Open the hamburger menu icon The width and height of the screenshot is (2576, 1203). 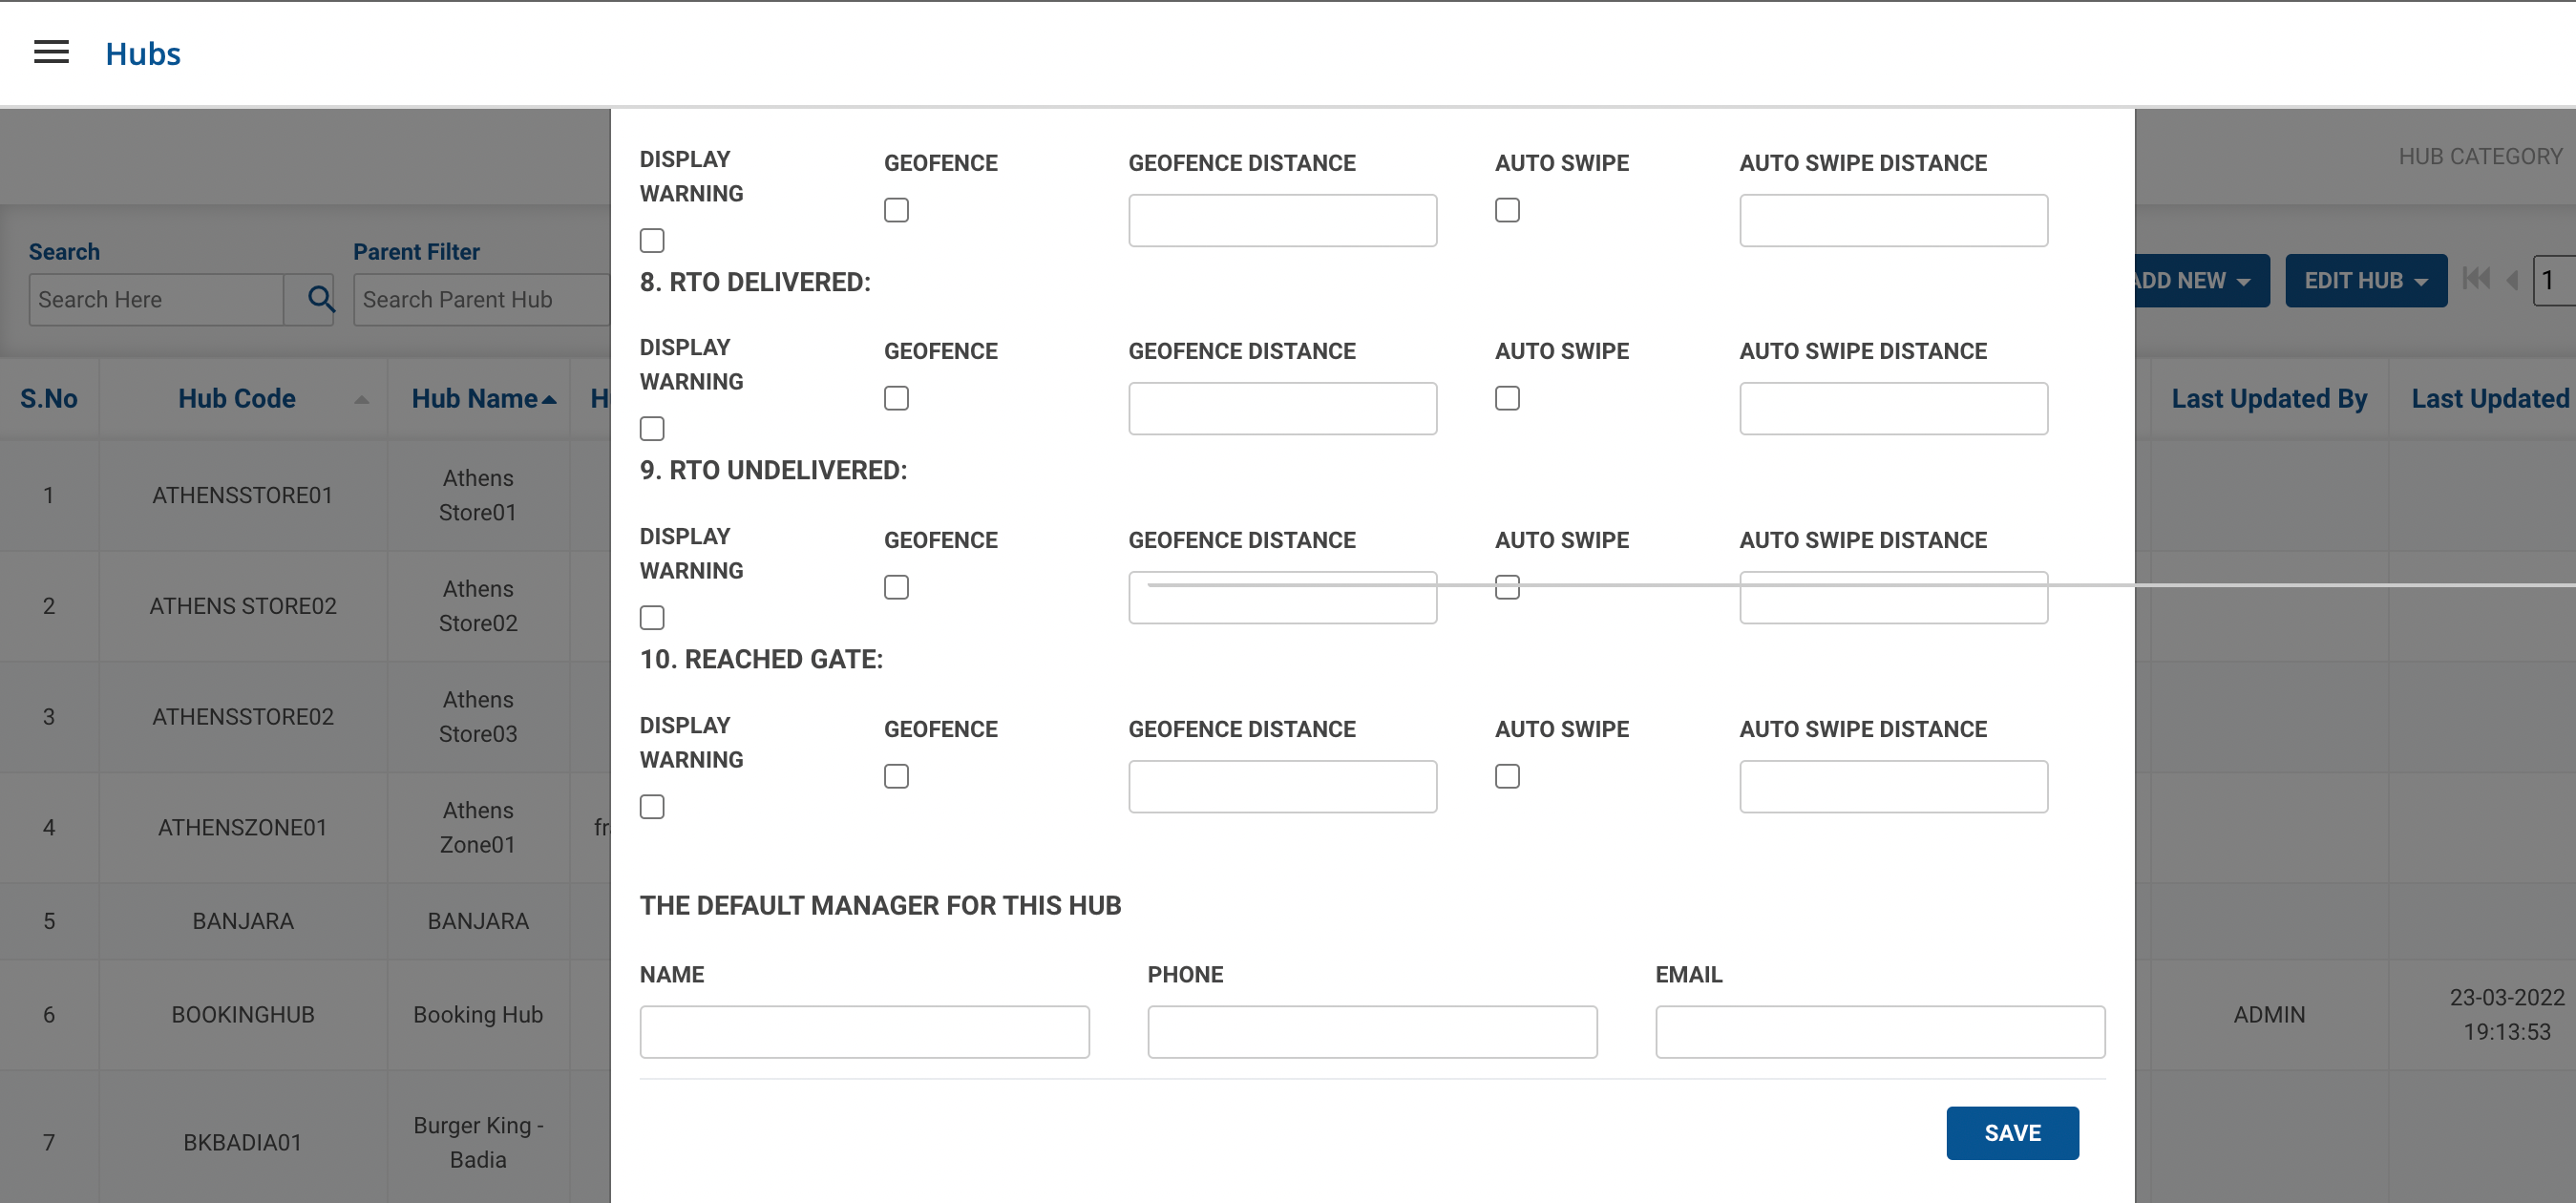pos(51,53)
